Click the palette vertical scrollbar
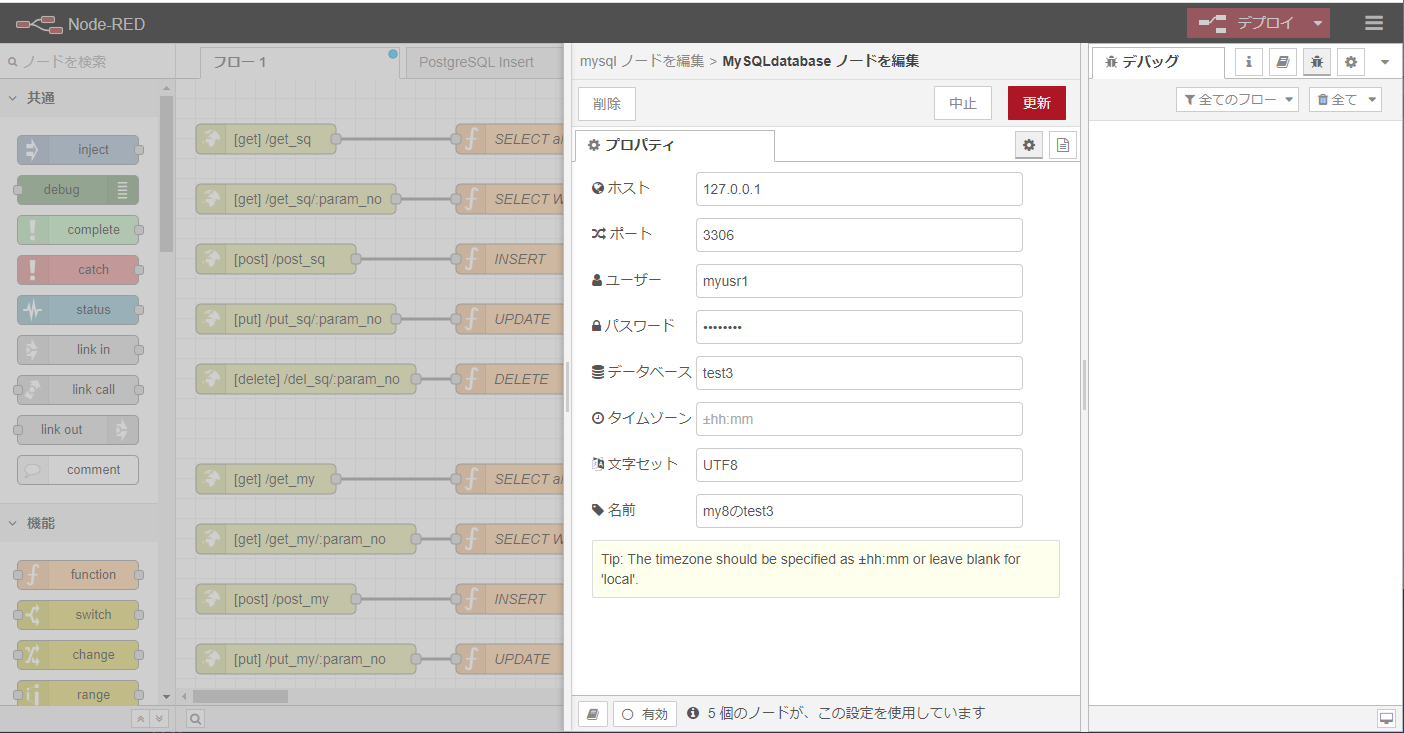This screenshot has width=1404, height=733. pyautogui.click(x=166, y=174)
